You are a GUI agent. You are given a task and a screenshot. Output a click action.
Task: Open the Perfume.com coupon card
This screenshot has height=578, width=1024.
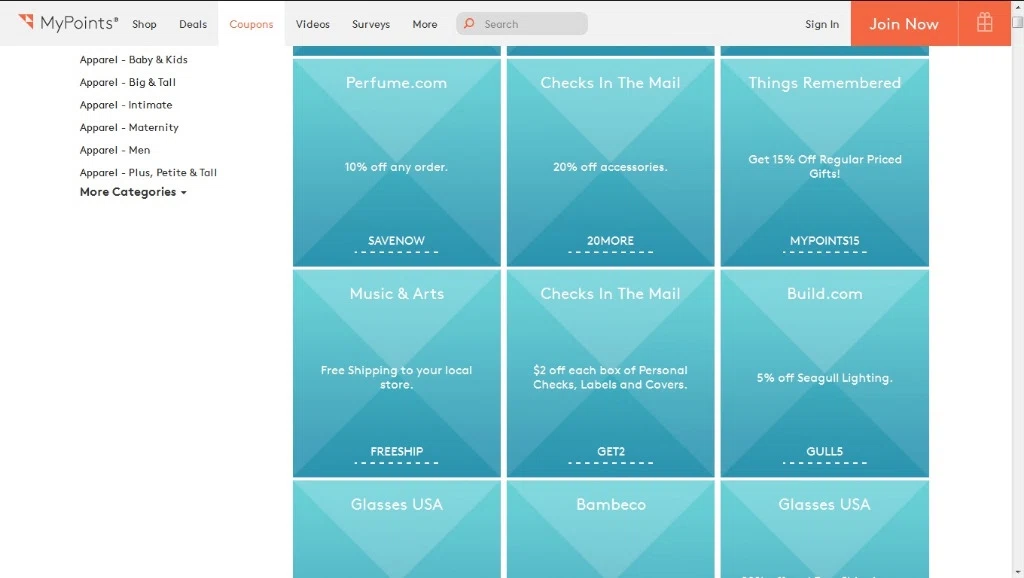[396, 162]
